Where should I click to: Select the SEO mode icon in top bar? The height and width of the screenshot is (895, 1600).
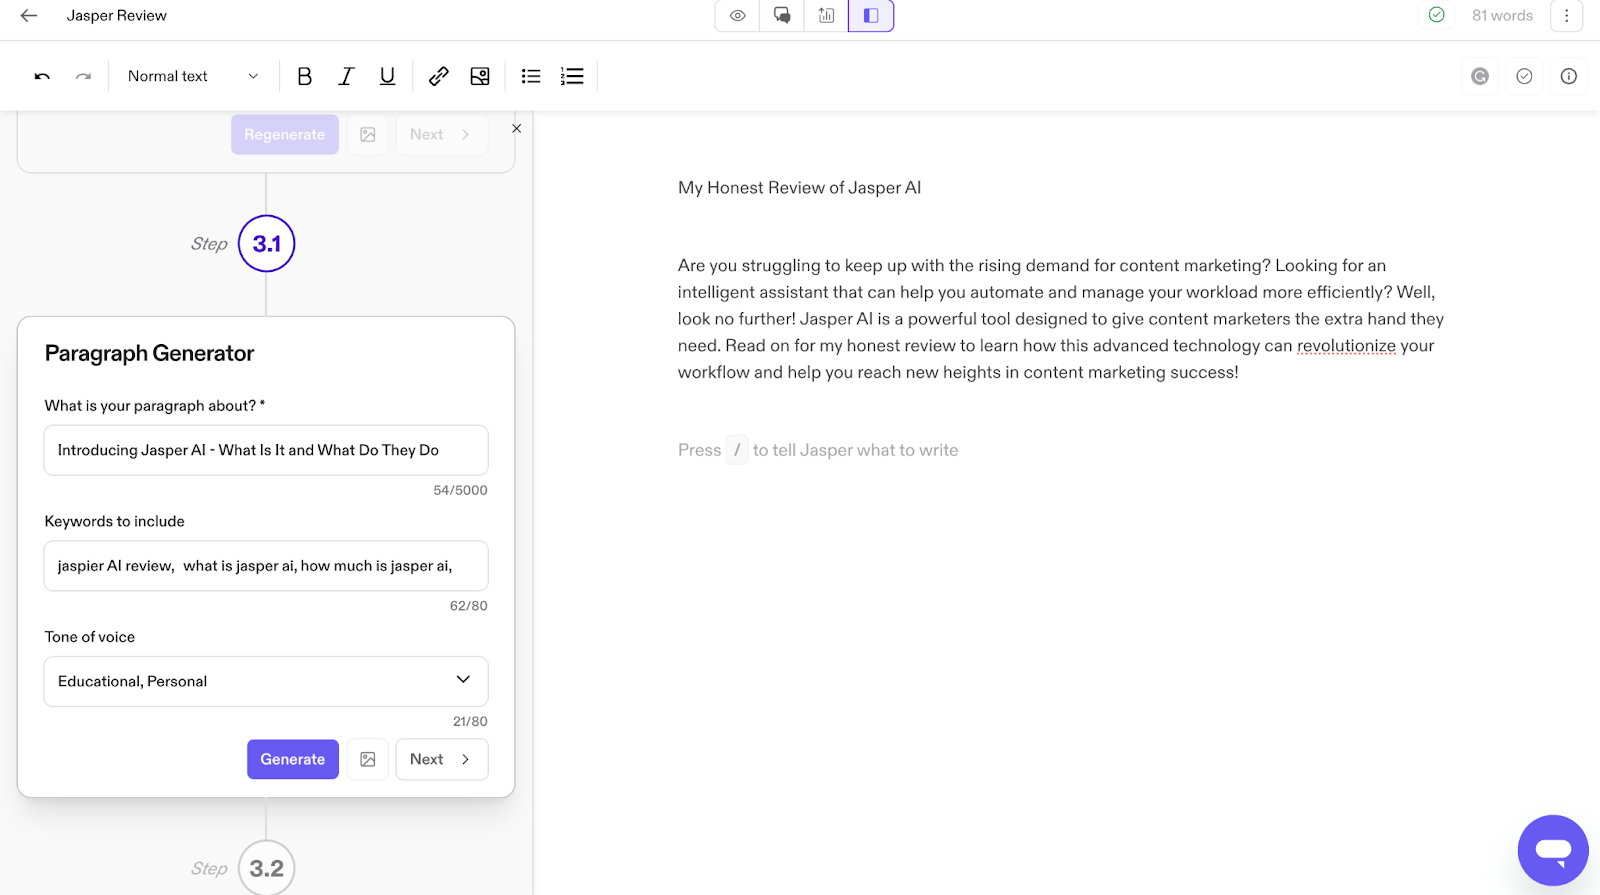pyautogui.click(x=826, y=16)
